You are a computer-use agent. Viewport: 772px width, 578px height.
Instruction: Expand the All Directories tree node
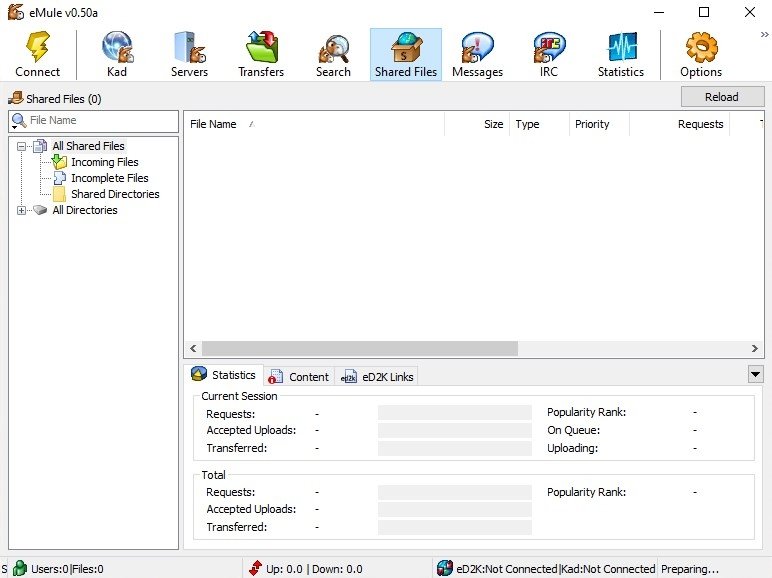[21, 210]
